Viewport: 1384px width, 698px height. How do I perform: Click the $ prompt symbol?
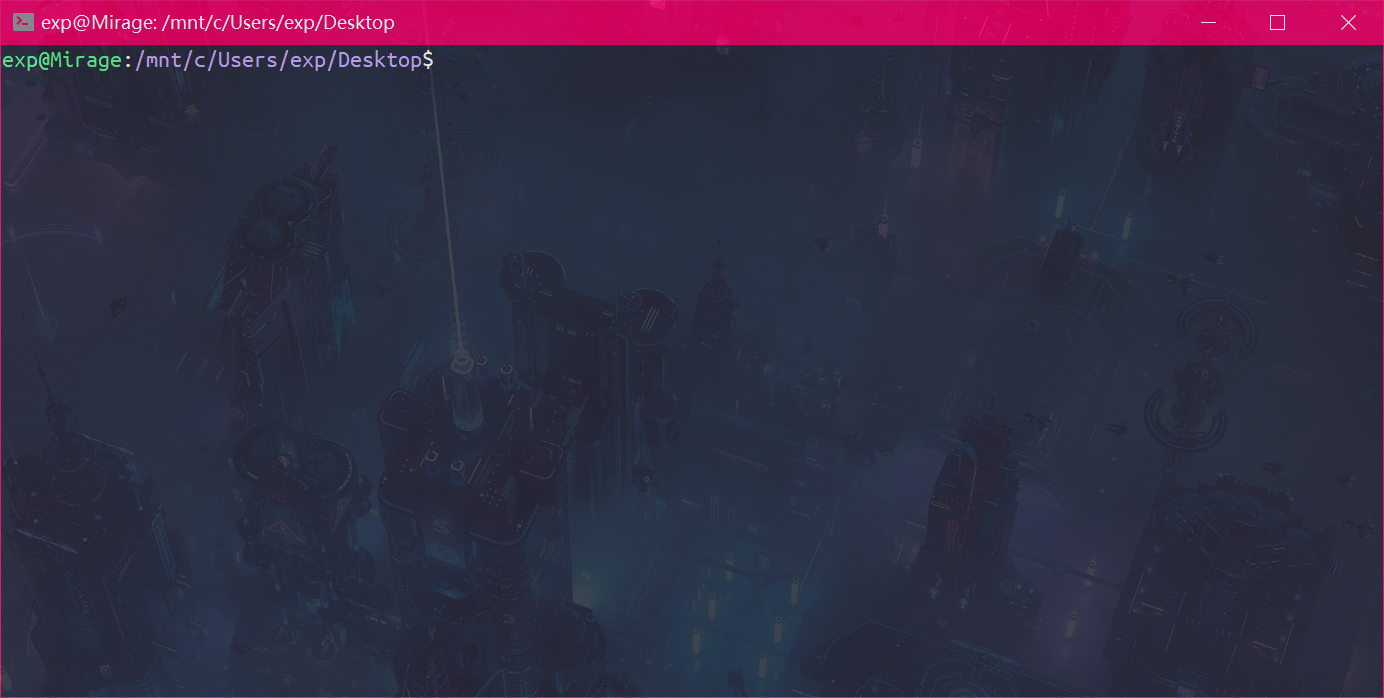[428, 60]
